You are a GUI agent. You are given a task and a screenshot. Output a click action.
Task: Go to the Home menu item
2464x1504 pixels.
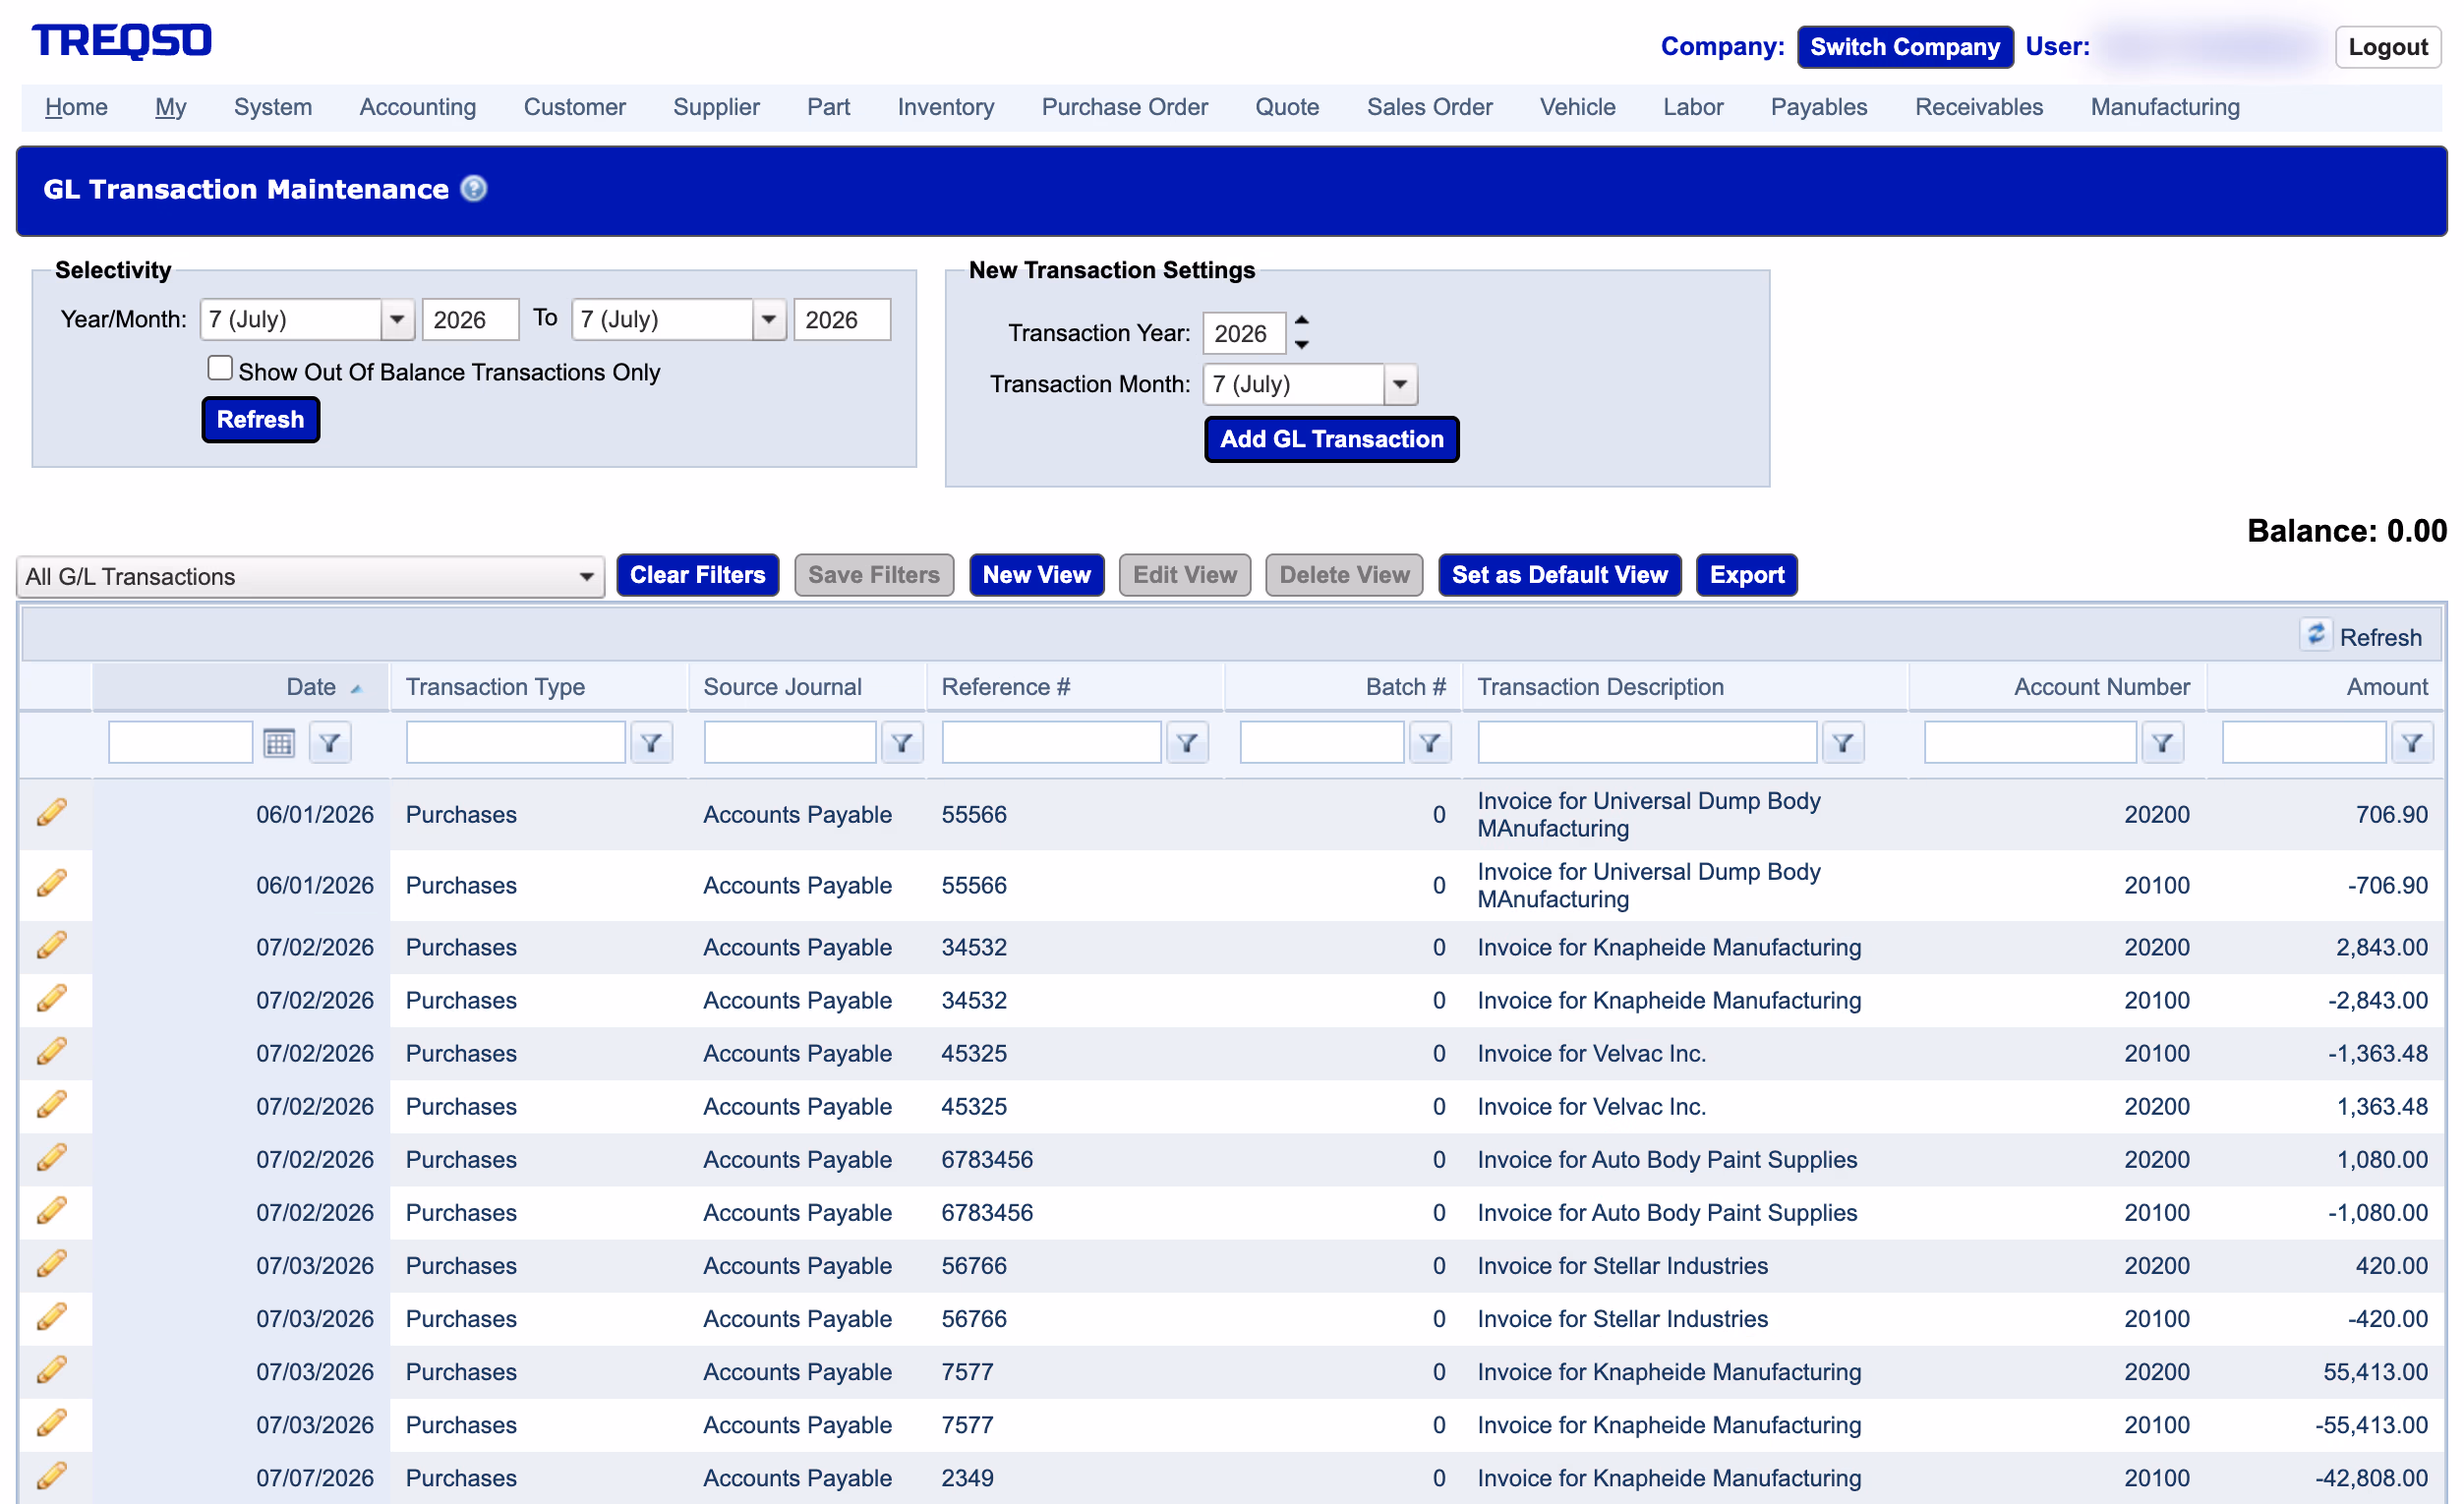pos(76,107)
